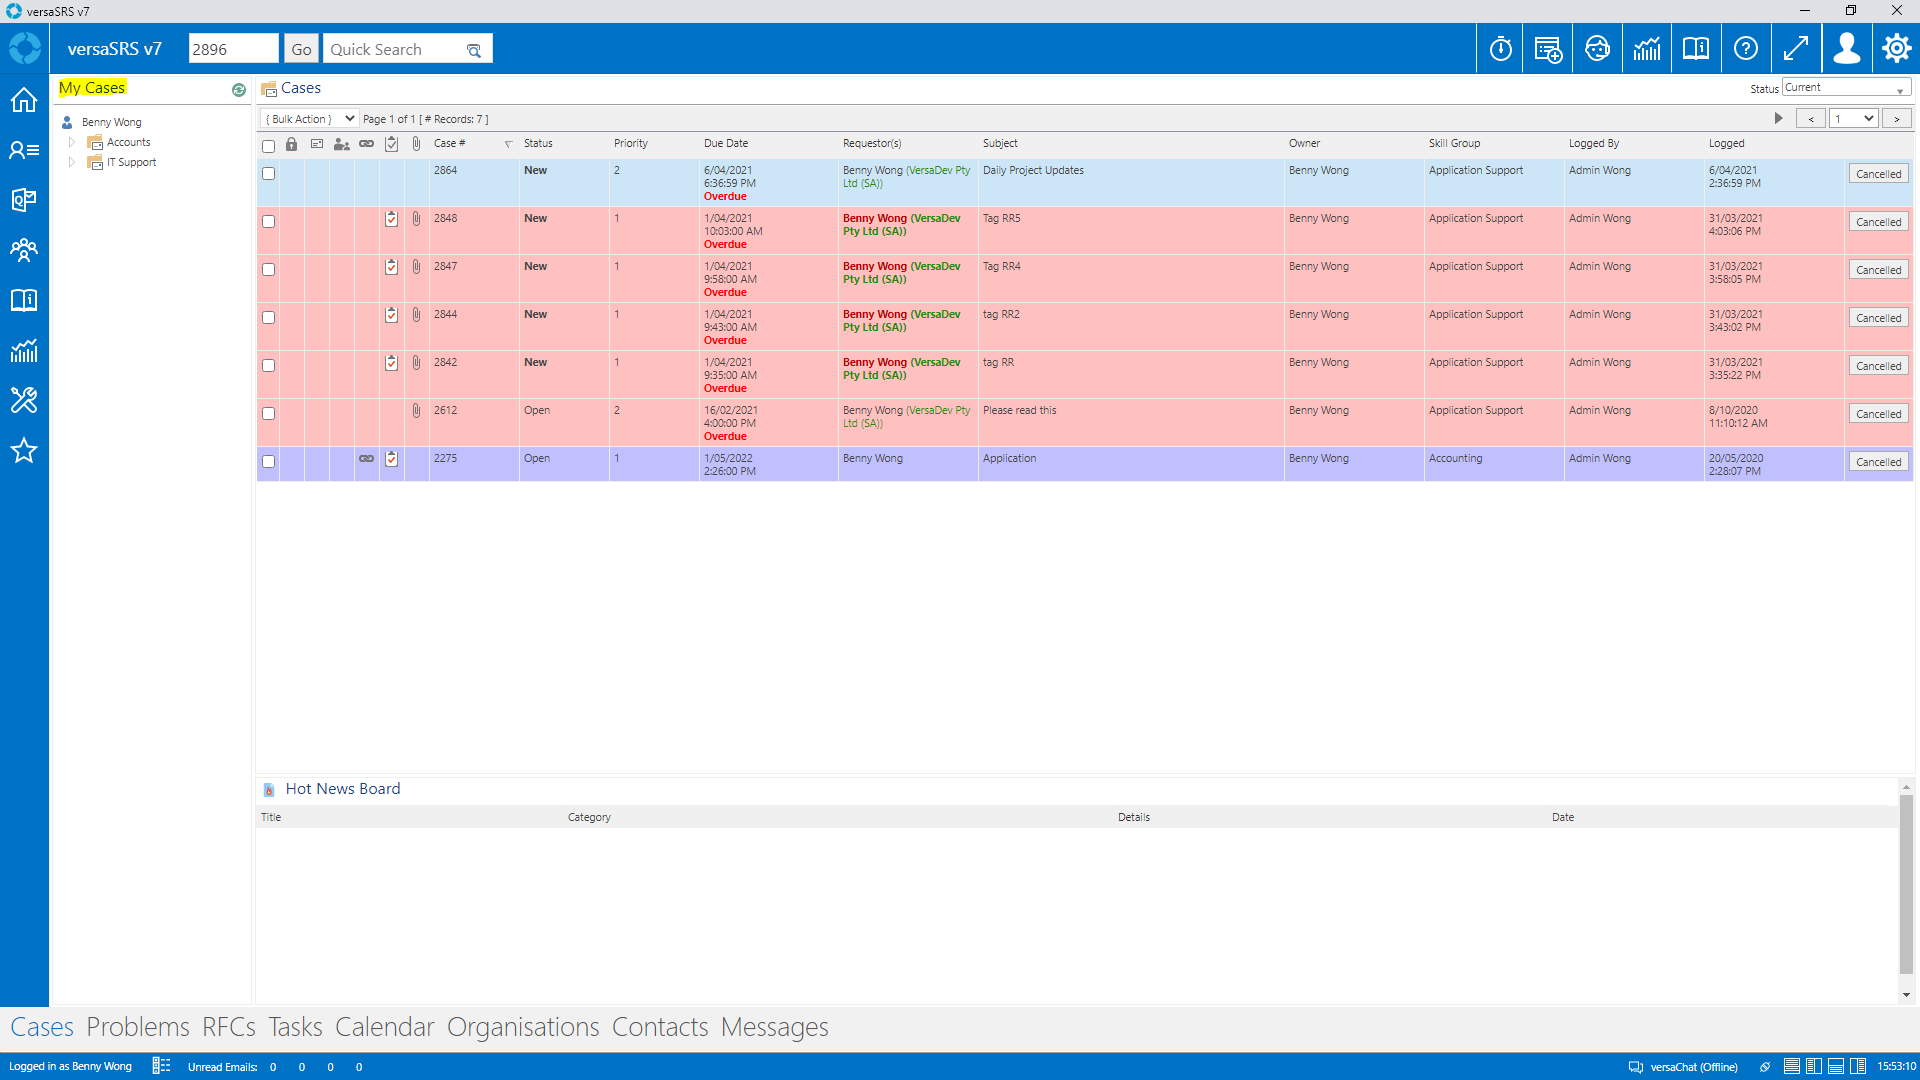Open the settings gear in the top toolbar
Screen dimensions: 1920x1080
1896,47
